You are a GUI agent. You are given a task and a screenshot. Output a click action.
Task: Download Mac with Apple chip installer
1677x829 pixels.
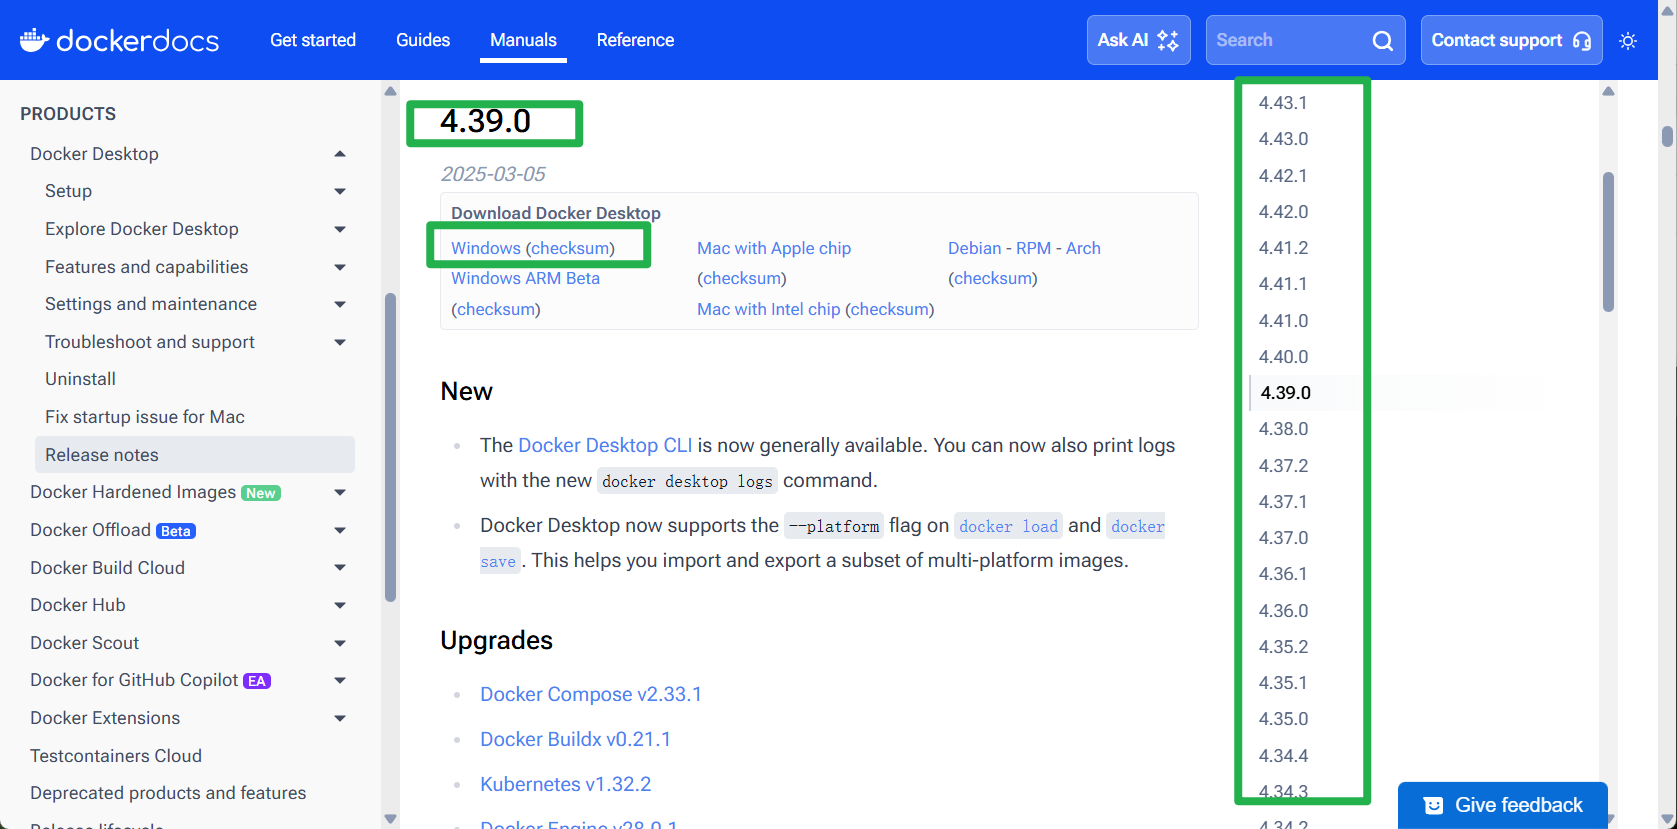click(x=774, y=248)
